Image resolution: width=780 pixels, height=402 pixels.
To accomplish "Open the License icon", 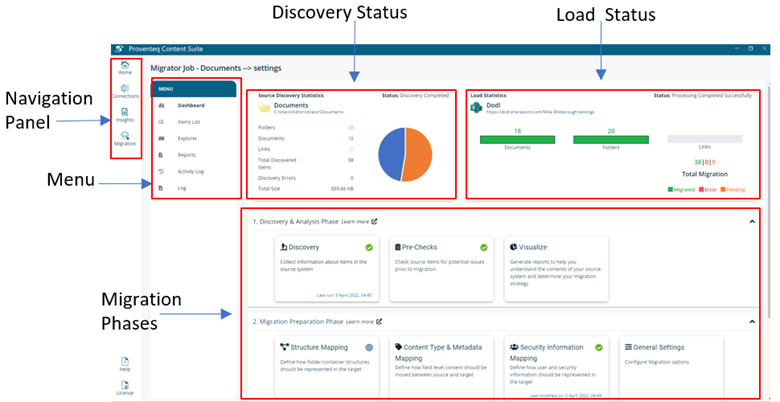I will pyautogui.click(x=125, y=385).
